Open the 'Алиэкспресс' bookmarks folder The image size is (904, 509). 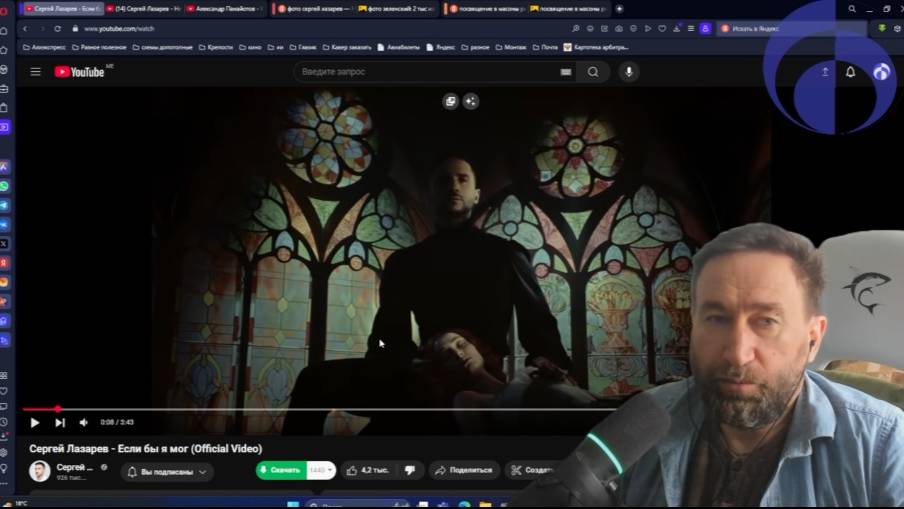(x=44, y=47)
